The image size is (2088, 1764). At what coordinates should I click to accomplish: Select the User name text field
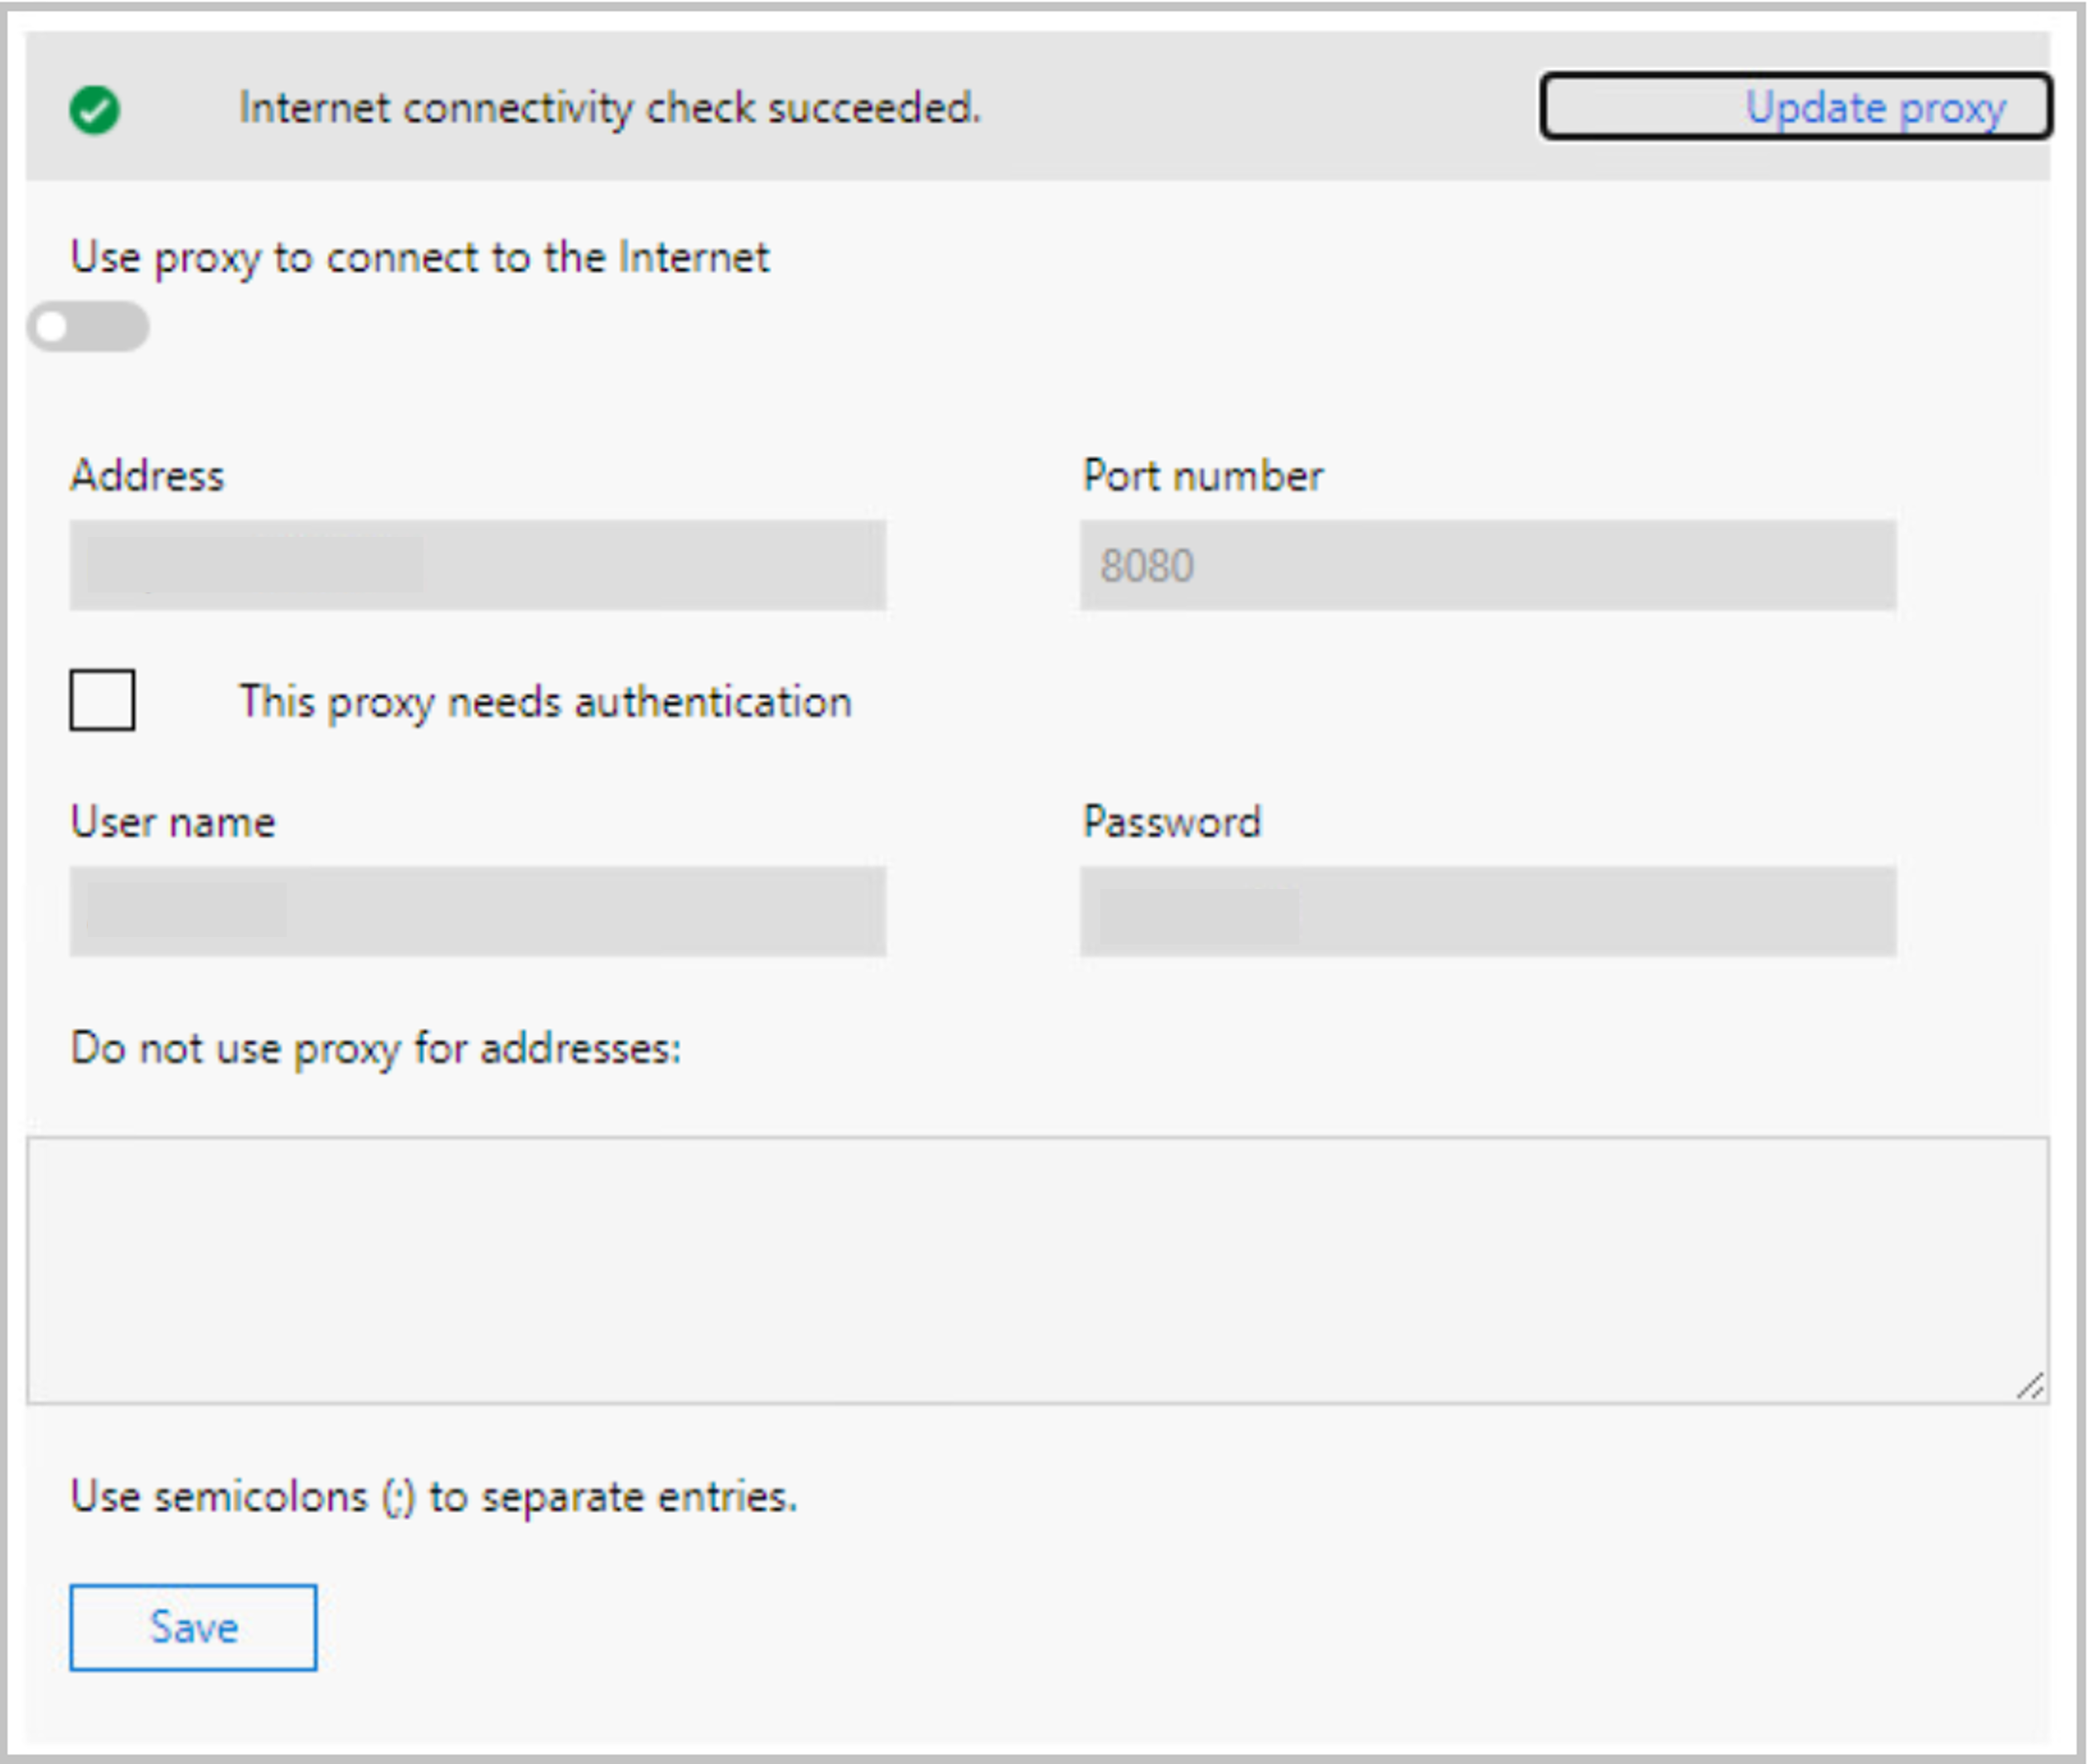(x=477, y=911)
